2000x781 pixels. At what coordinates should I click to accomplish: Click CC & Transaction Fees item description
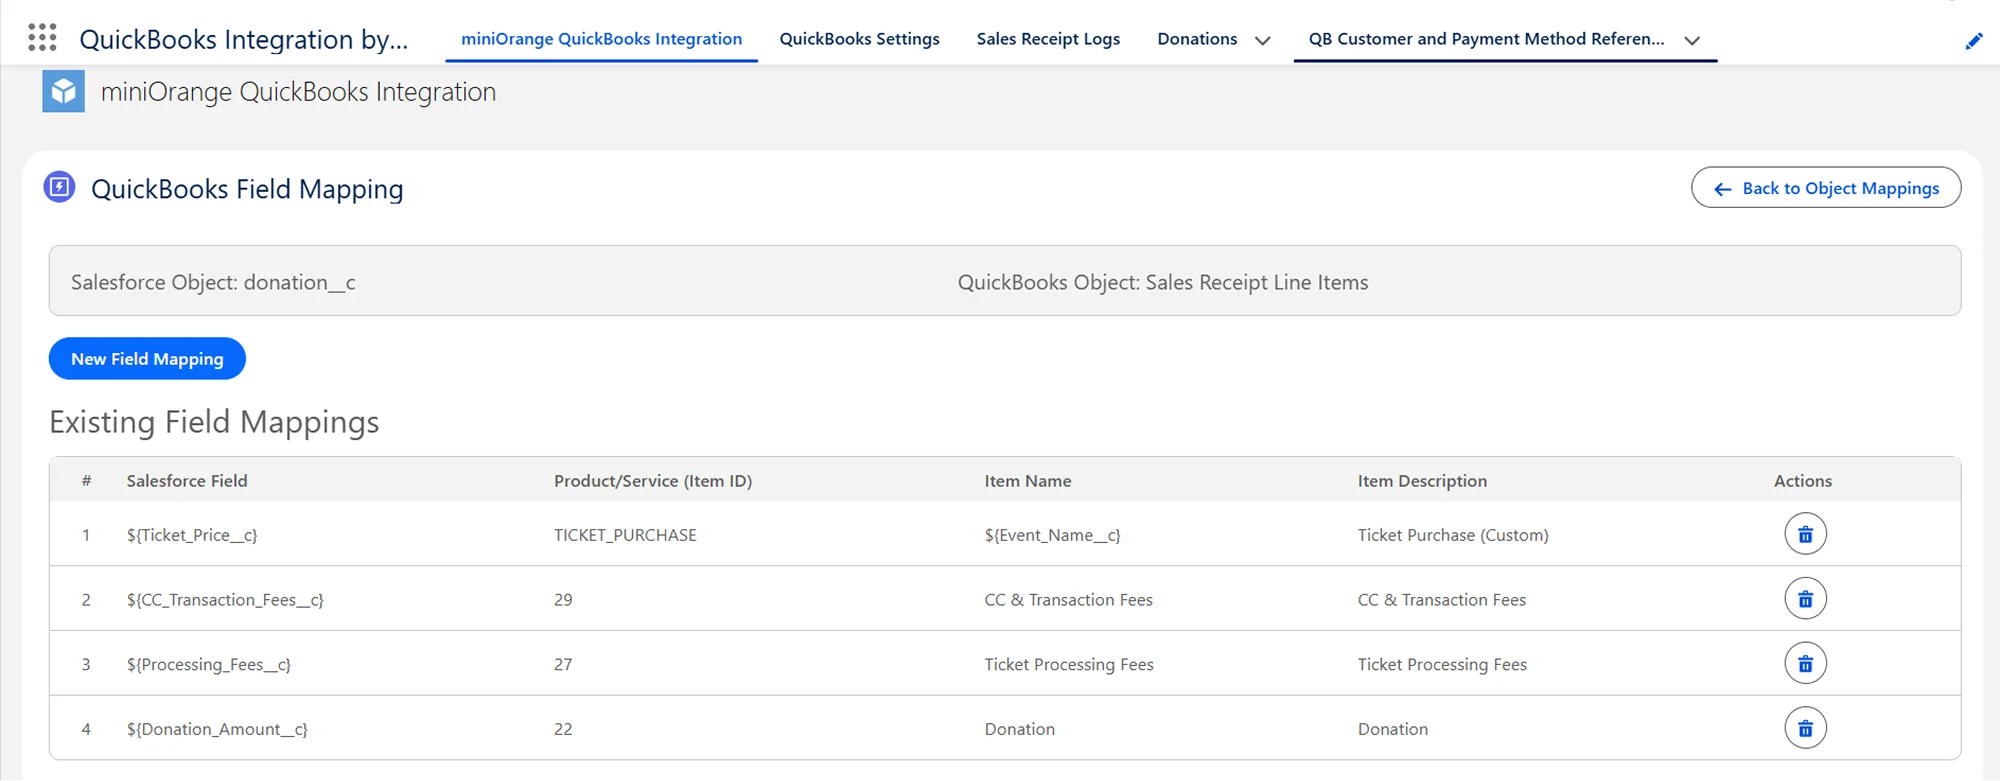[1441, 600]
